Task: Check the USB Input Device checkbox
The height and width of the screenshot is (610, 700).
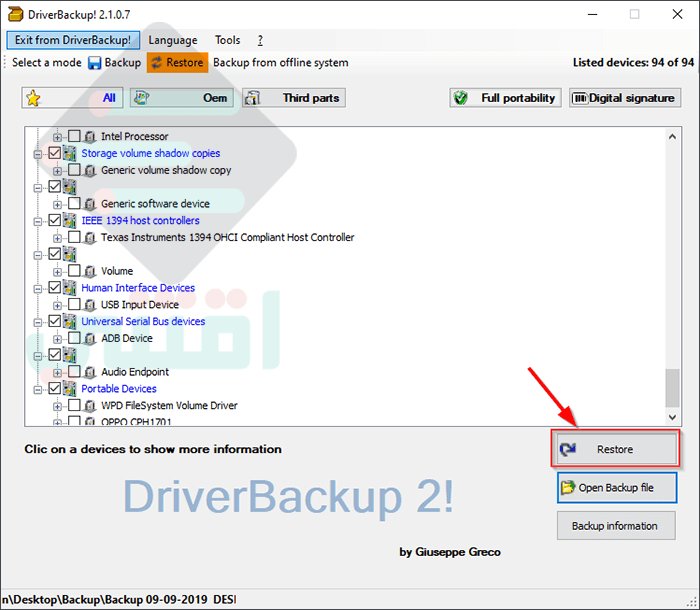Action: 74,304
